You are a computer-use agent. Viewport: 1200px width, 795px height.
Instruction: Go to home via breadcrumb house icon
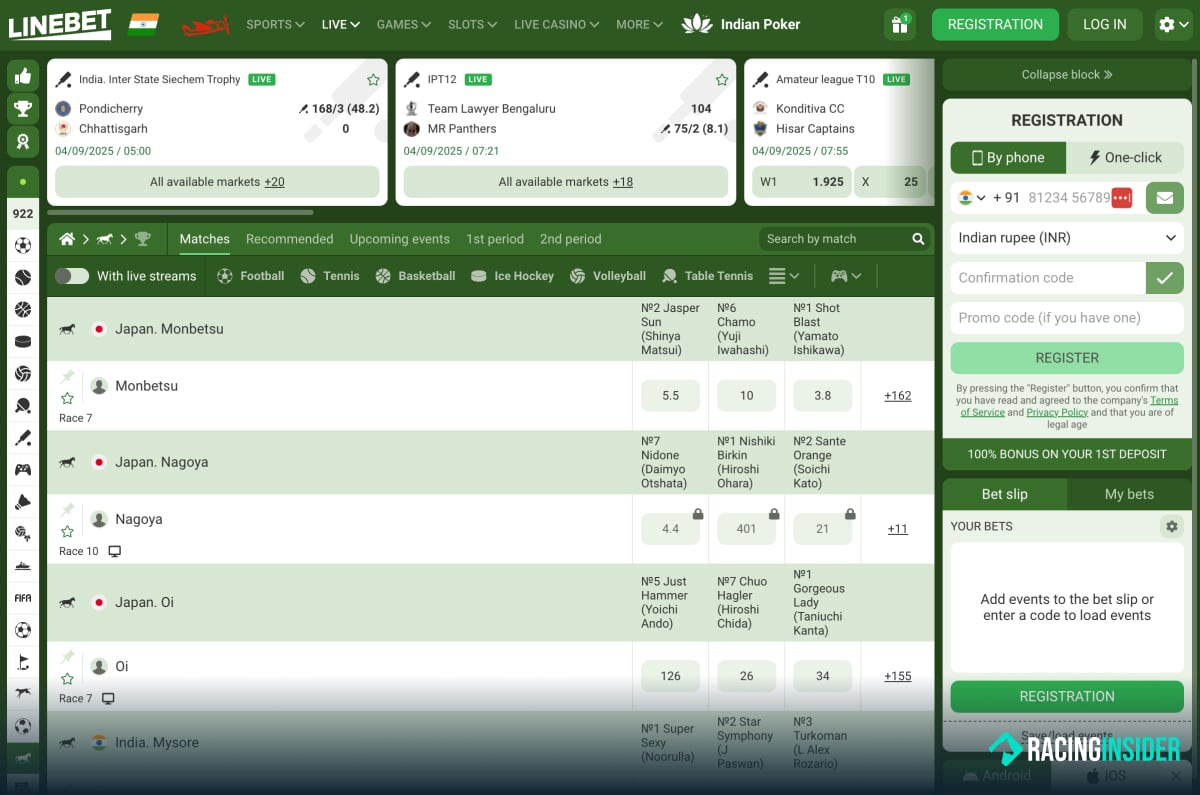coord(67,239)
